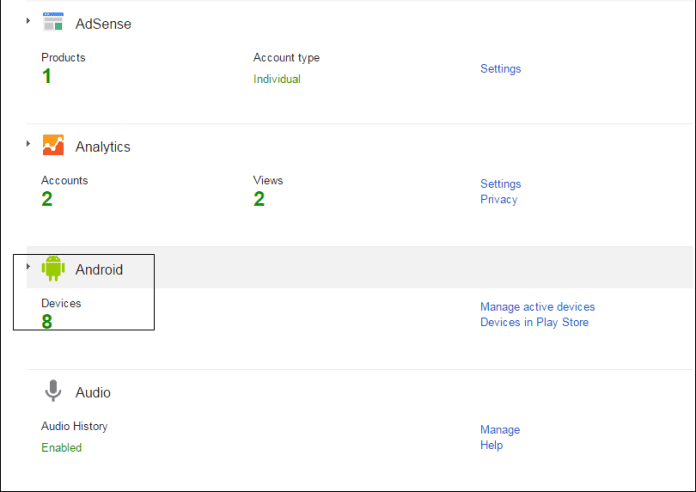Viewport: 696px width, 492px height.
Task: Click the Android Devices count 8
Action: (47, 321)
